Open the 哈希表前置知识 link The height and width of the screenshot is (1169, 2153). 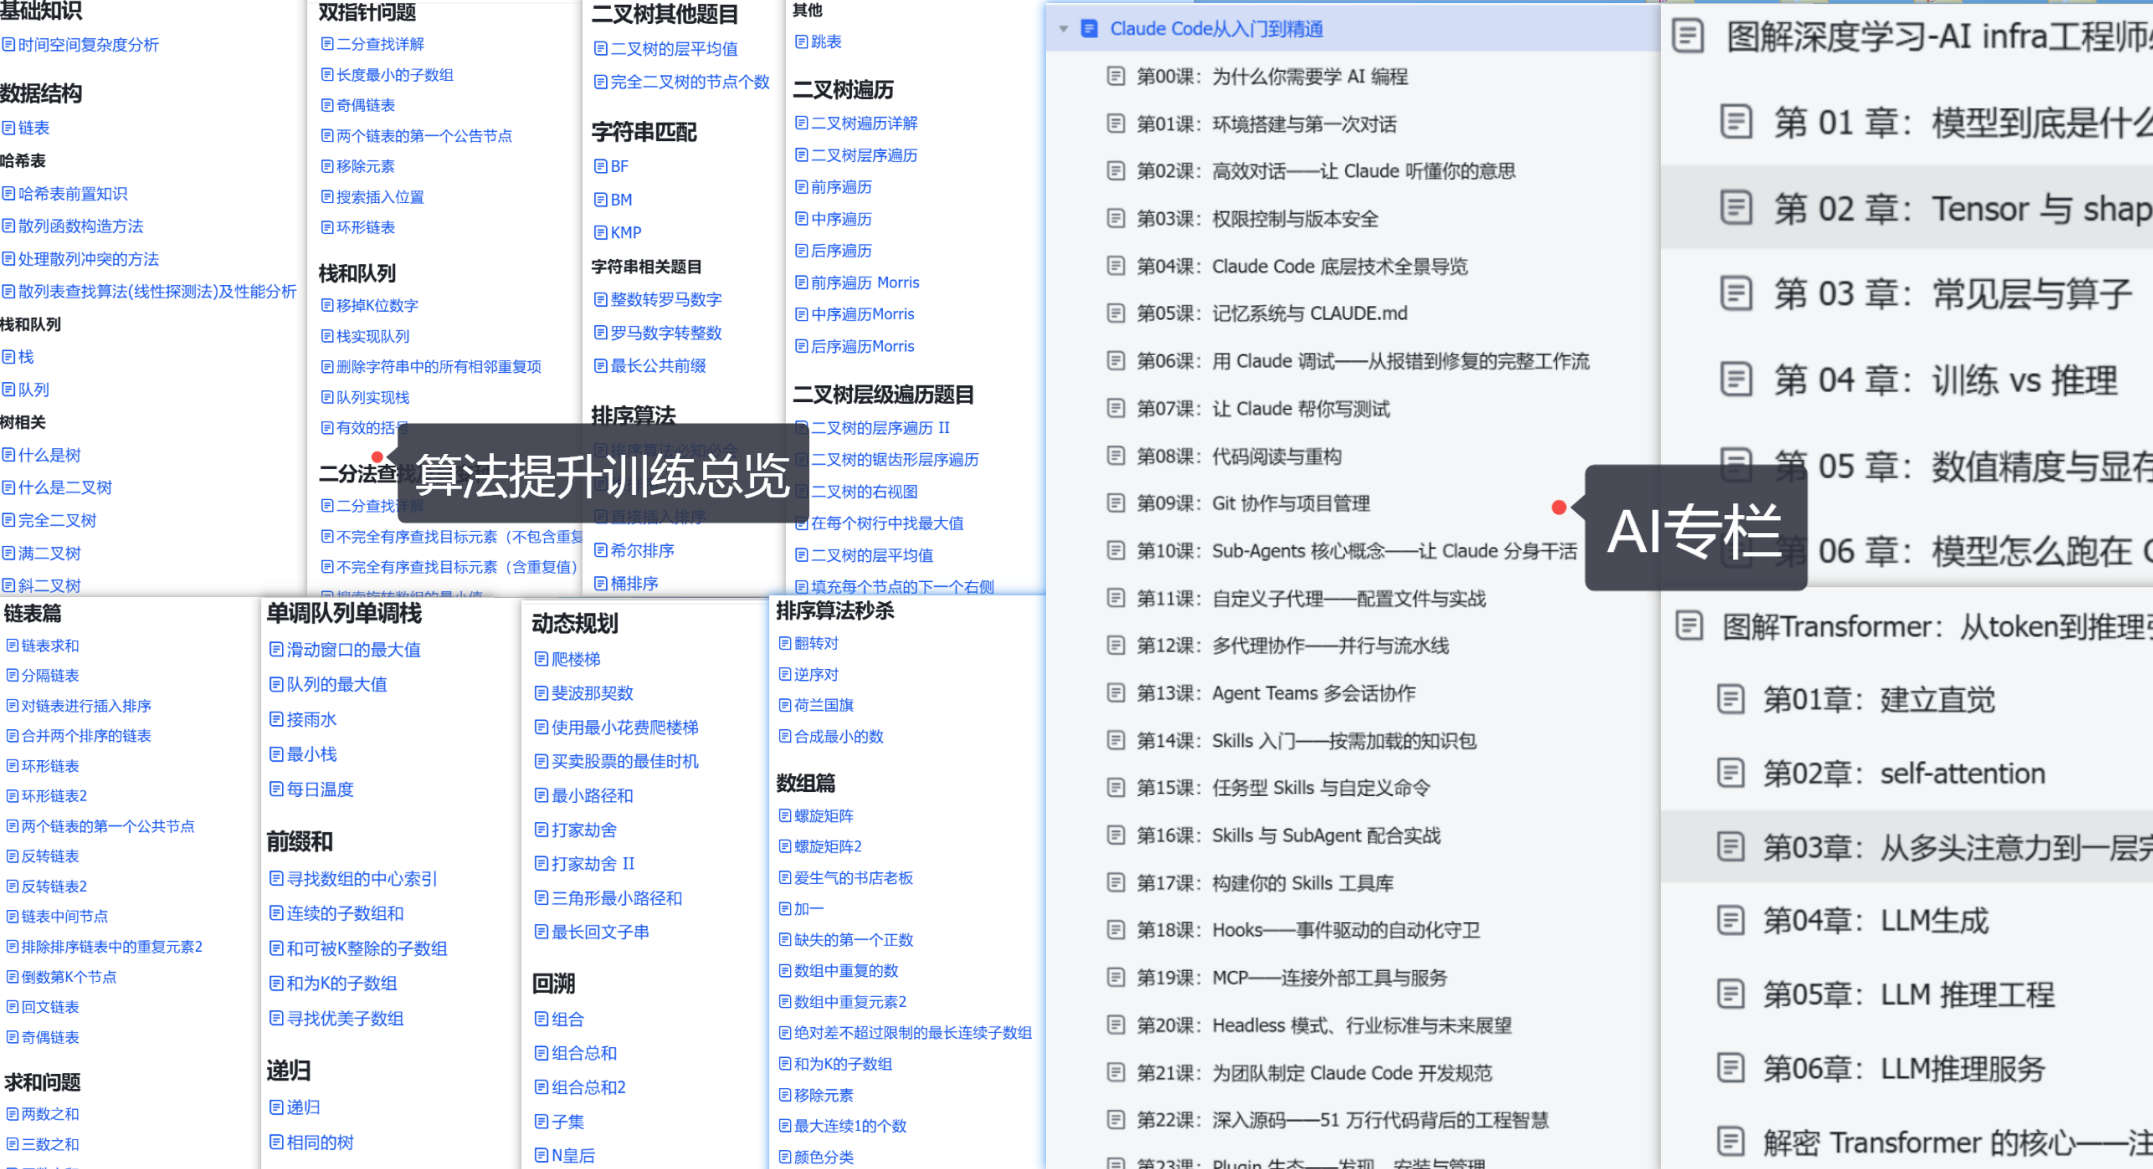pyautogui.click(x=73, y=193)
